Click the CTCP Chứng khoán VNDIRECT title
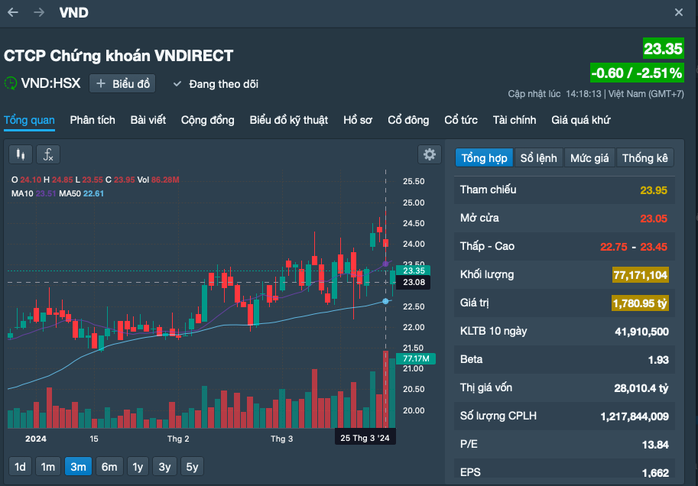This screenshot has height=486, width=698. pyautogui.click(x=118, y=56)
